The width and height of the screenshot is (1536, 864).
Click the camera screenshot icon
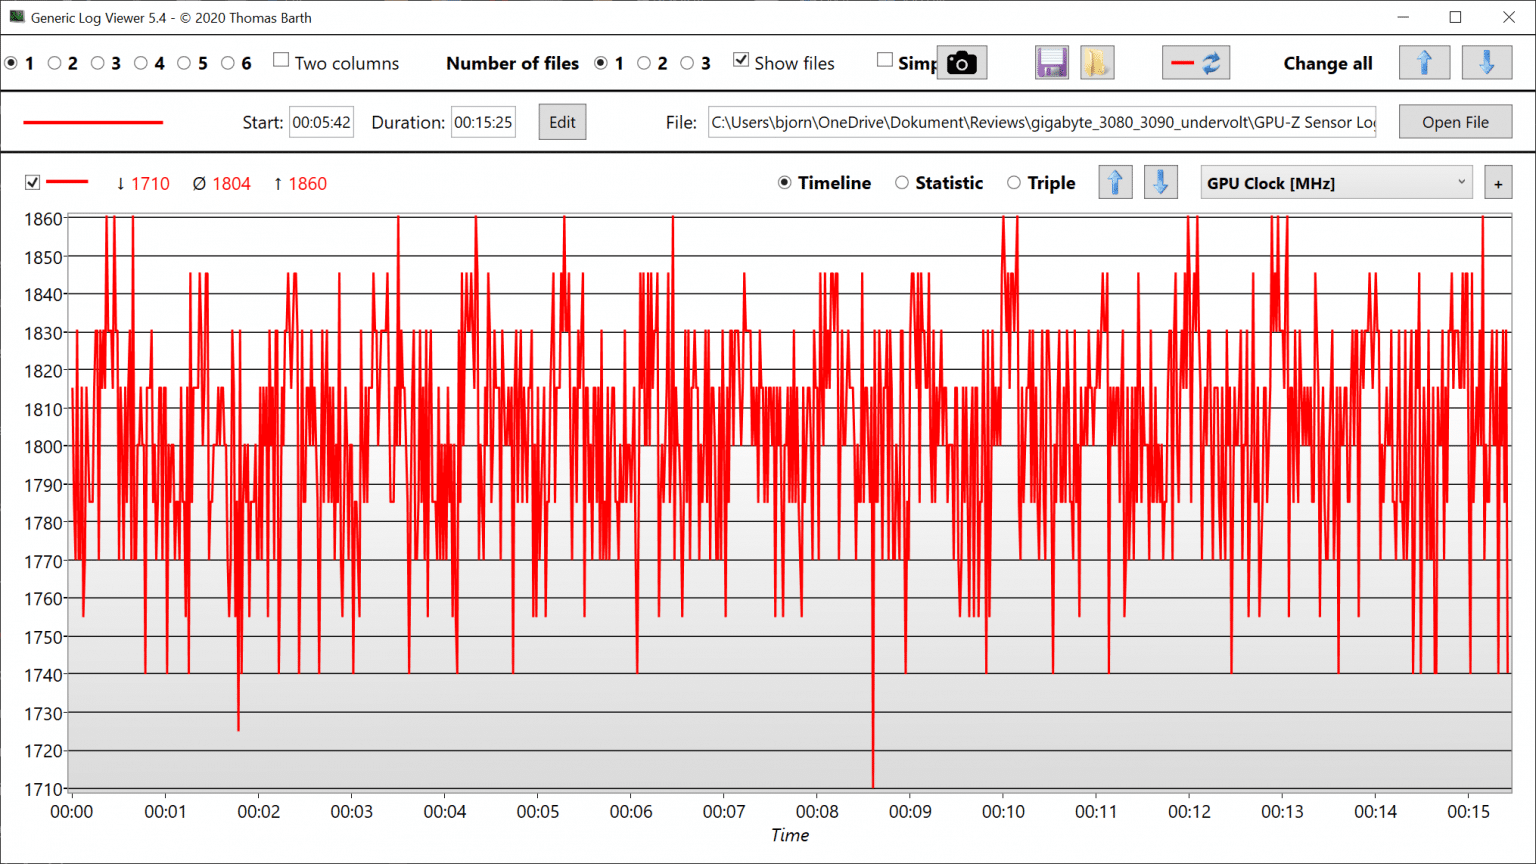tap(961, 63)
